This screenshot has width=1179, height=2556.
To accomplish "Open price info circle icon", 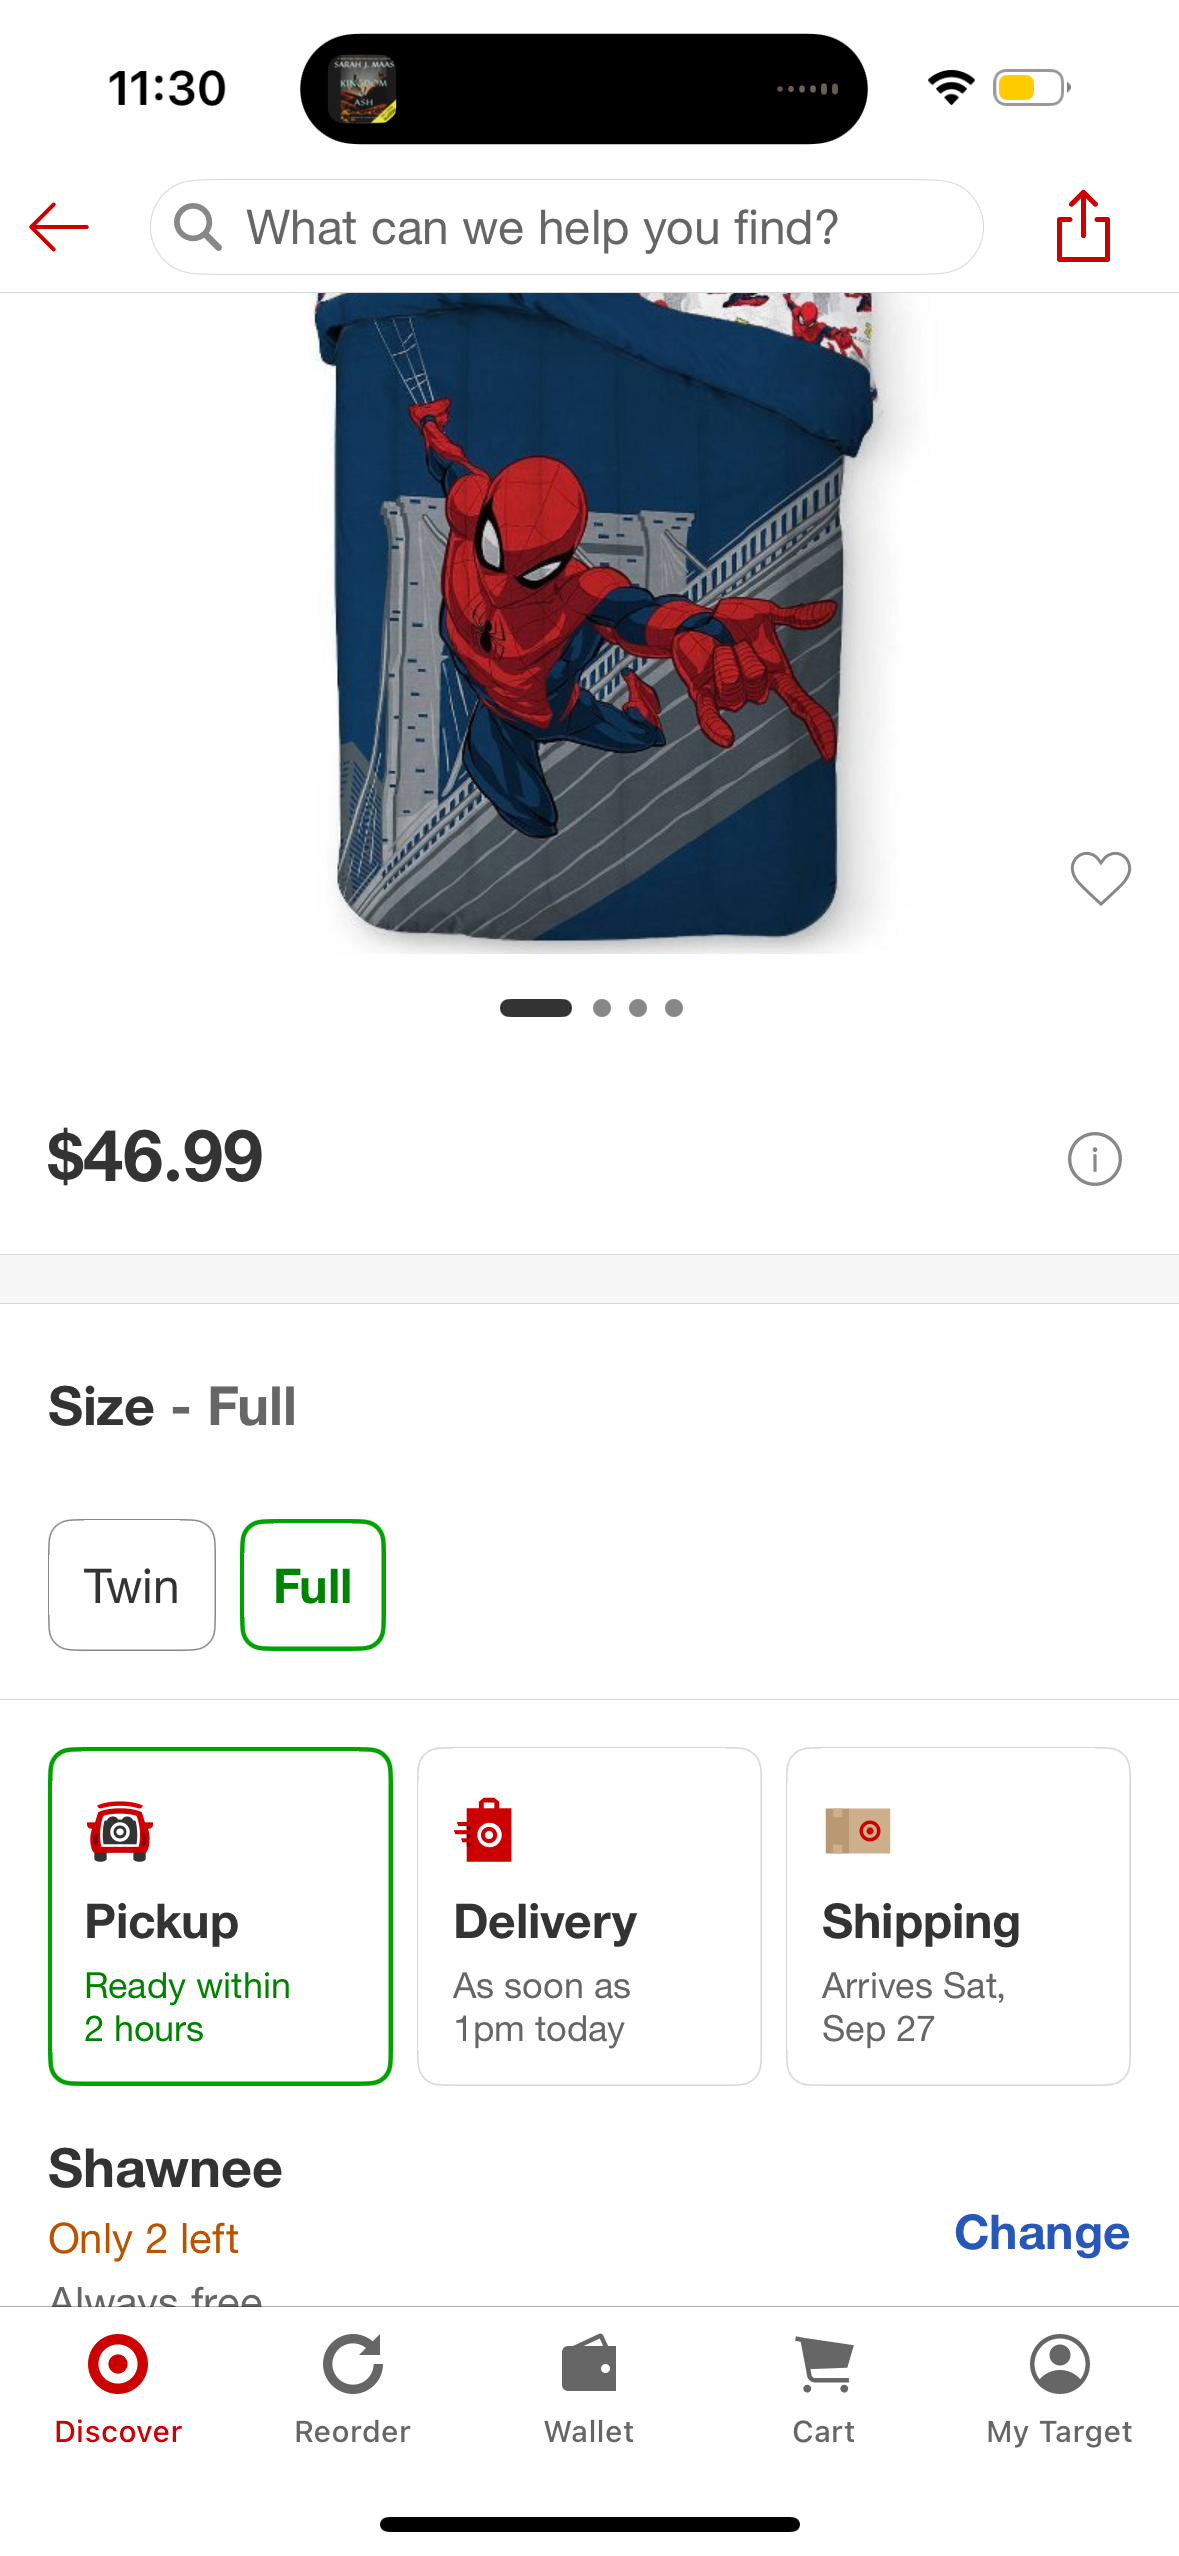I will pyautogui.click(x=1094, y=1159).
